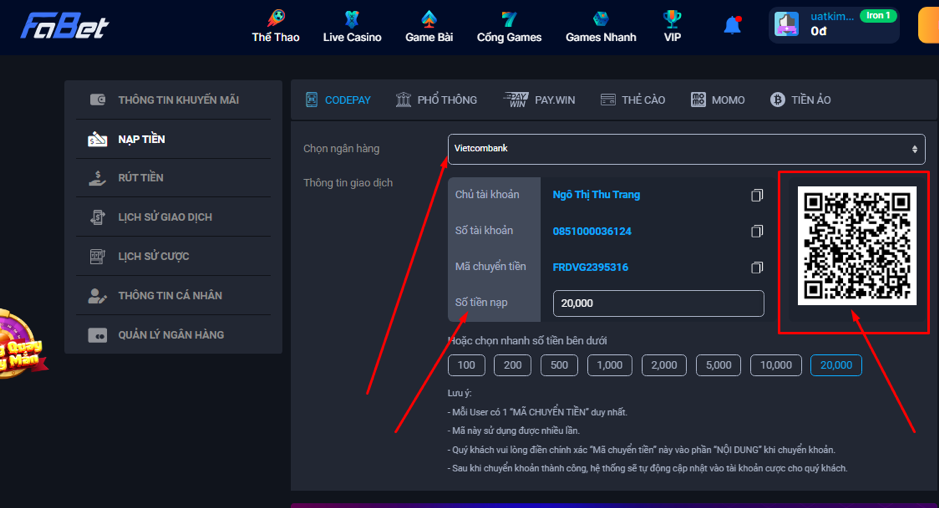Viewport: 939px width, 508px height.
Task: Click the payment QR code image
Action: 856,245
